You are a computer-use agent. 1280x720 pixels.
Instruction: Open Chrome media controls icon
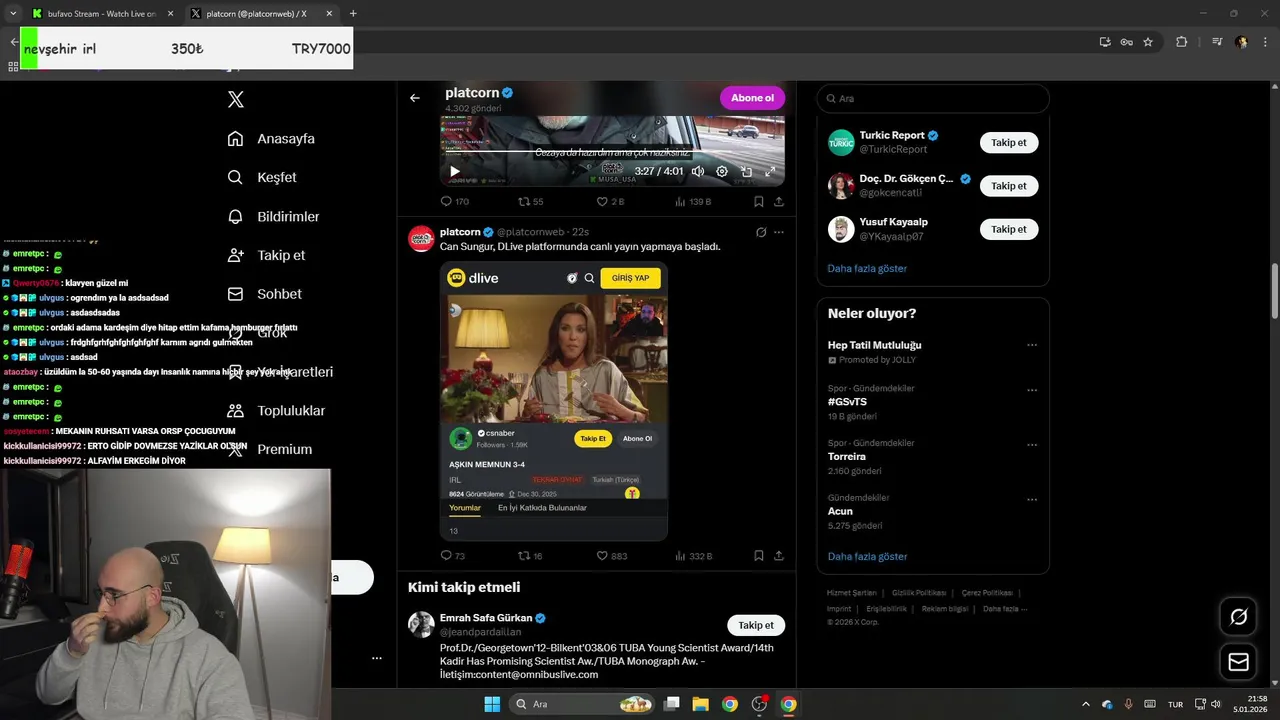1217,42
